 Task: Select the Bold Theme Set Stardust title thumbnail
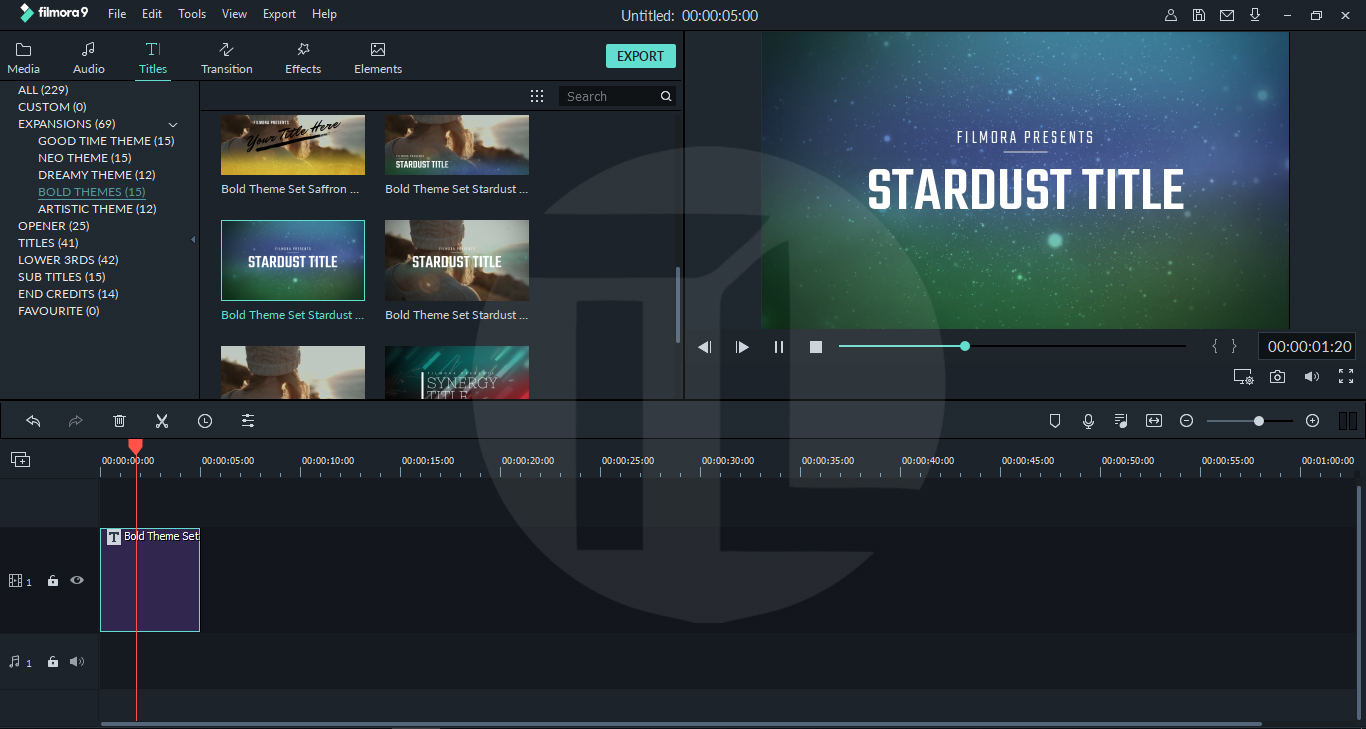click(x=292, y=260)
